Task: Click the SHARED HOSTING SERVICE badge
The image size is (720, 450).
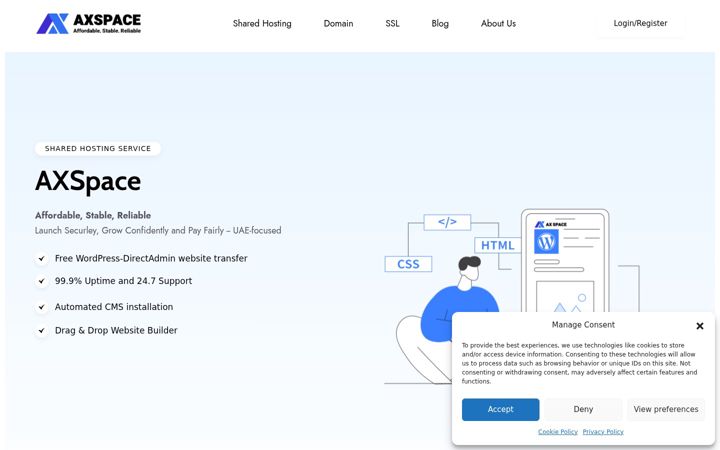Action: 98,148
